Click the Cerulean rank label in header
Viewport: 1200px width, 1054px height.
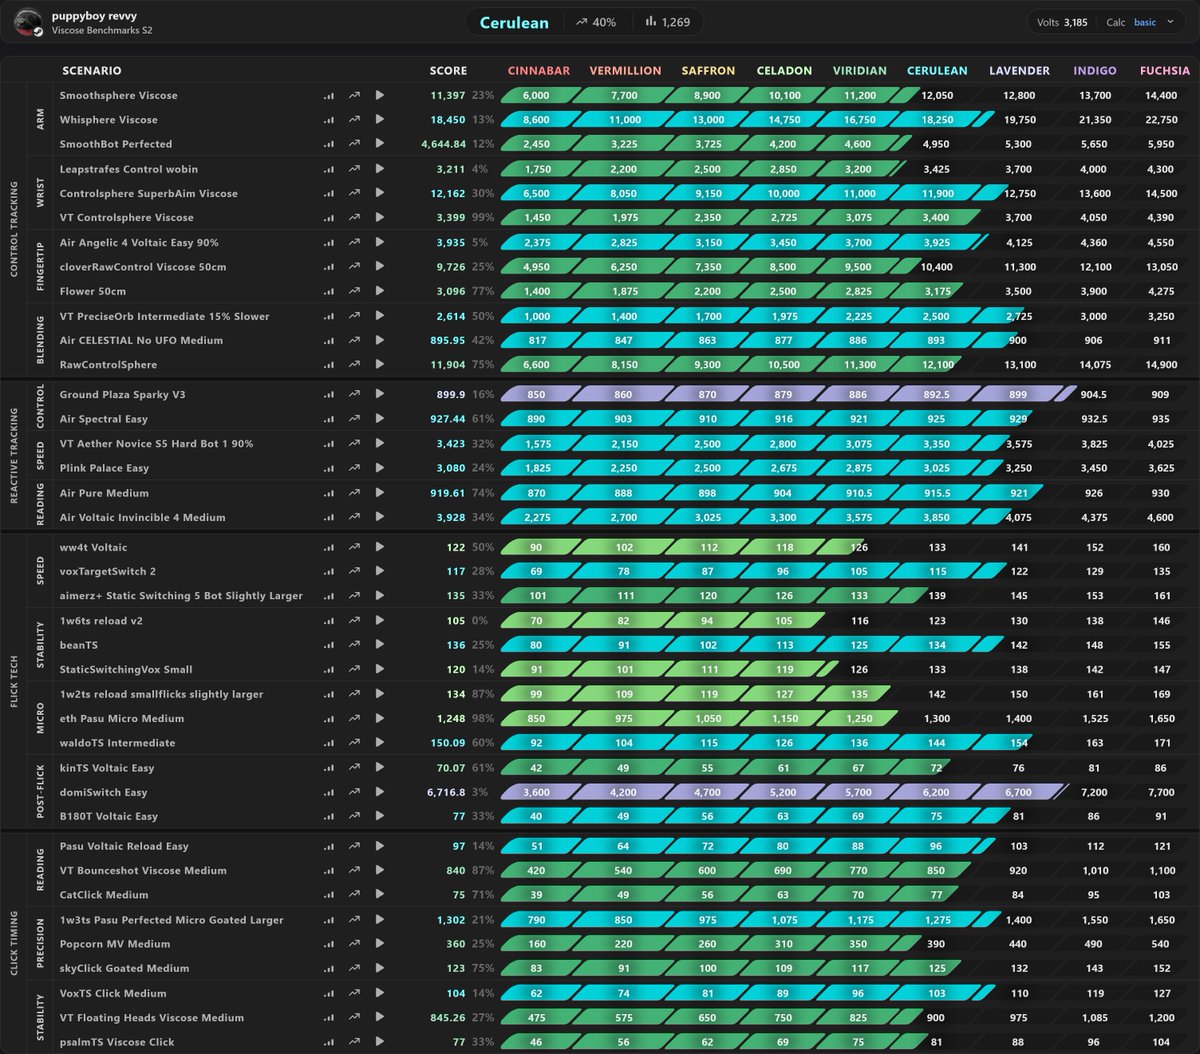click(514, 22)
